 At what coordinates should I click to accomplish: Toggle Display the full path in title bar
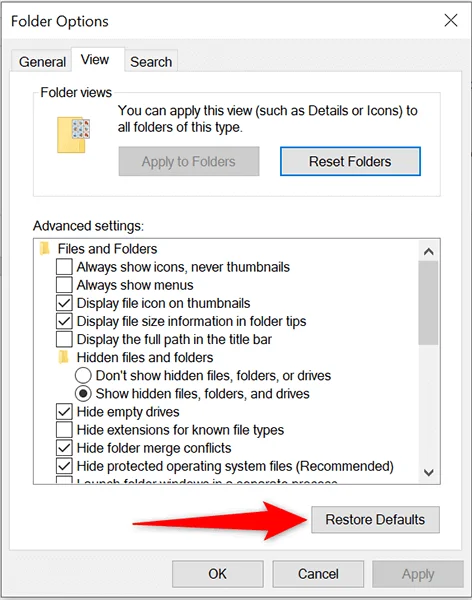click(64, 339)
